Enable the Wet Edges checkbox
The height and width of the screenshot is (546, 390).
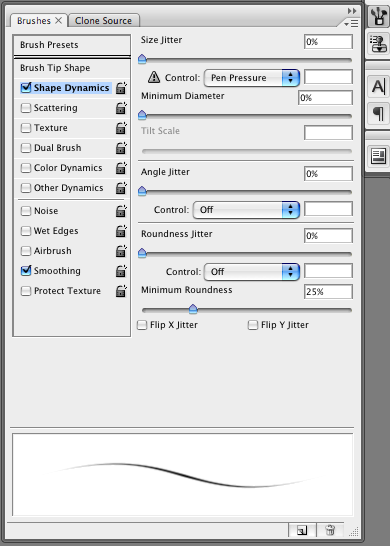[x=26, y=231]
